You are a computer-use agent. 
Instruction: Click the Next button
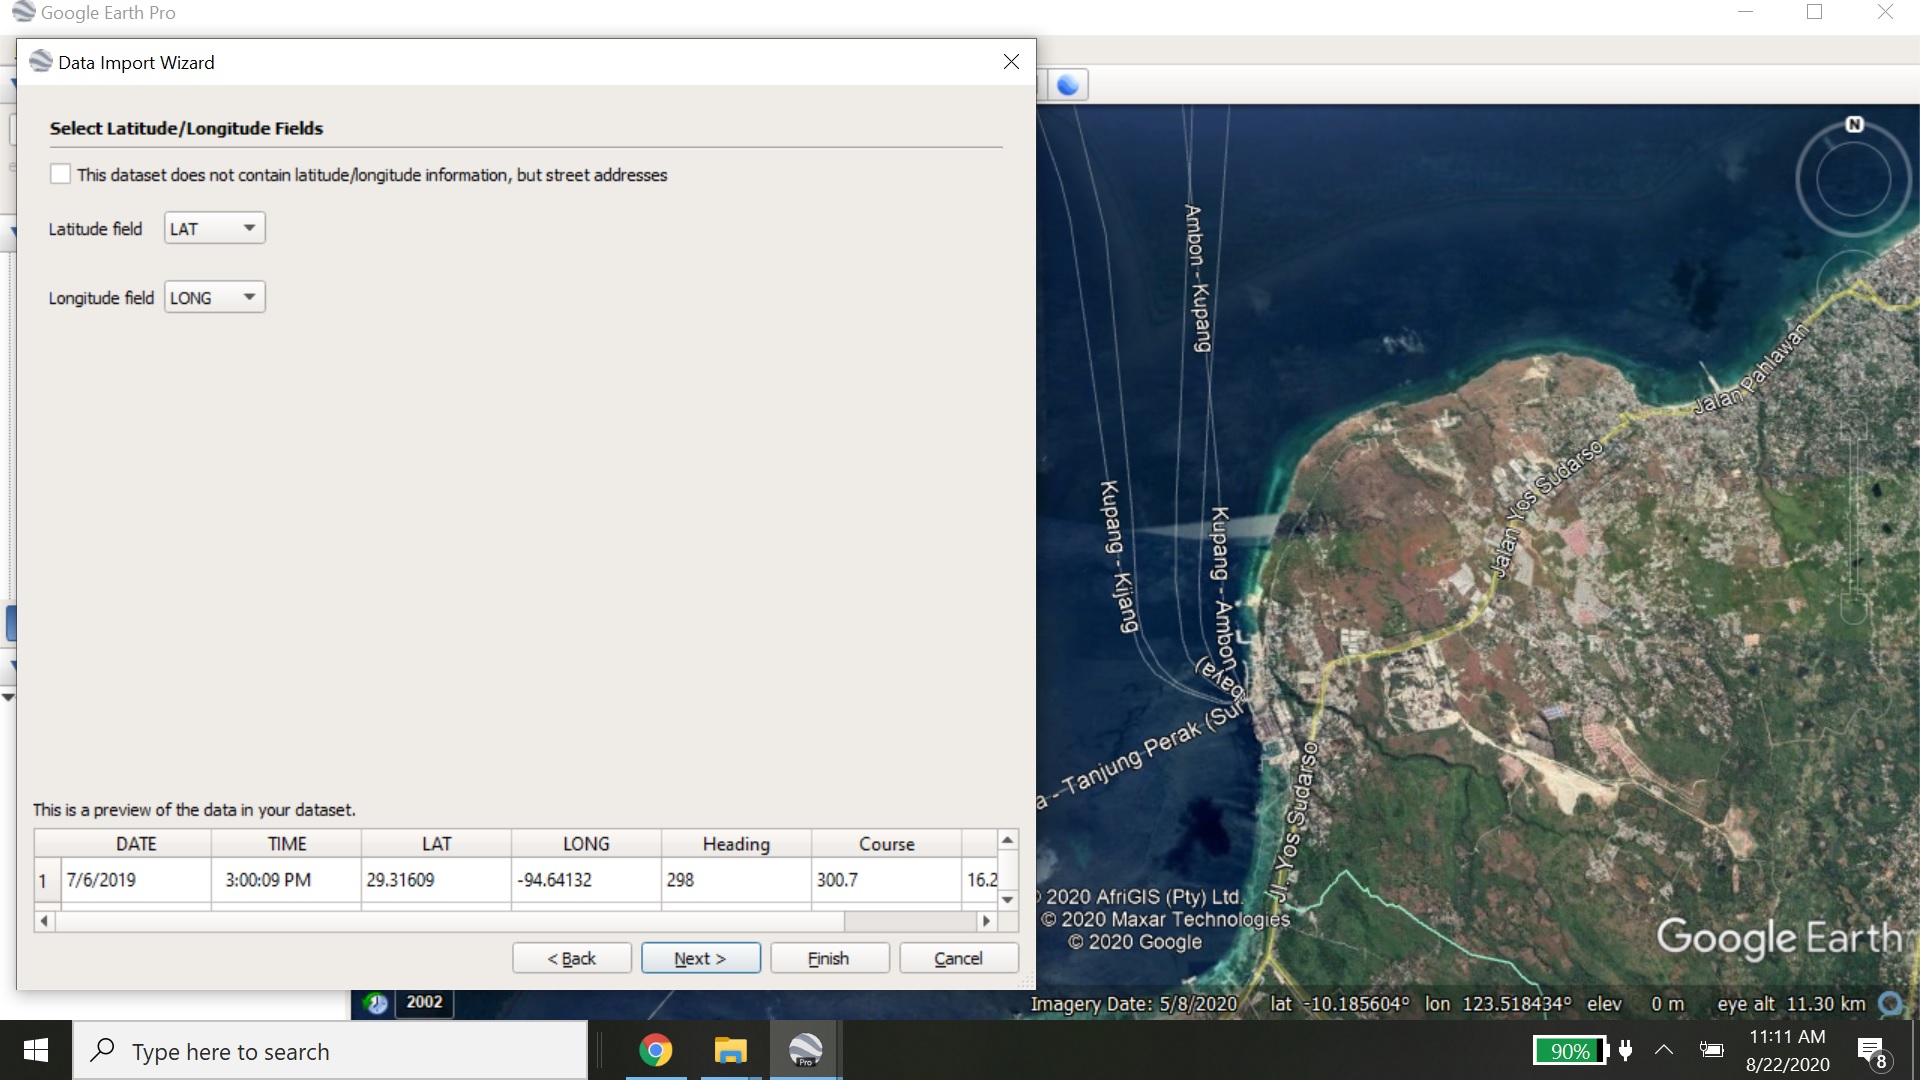coord(700,958)
